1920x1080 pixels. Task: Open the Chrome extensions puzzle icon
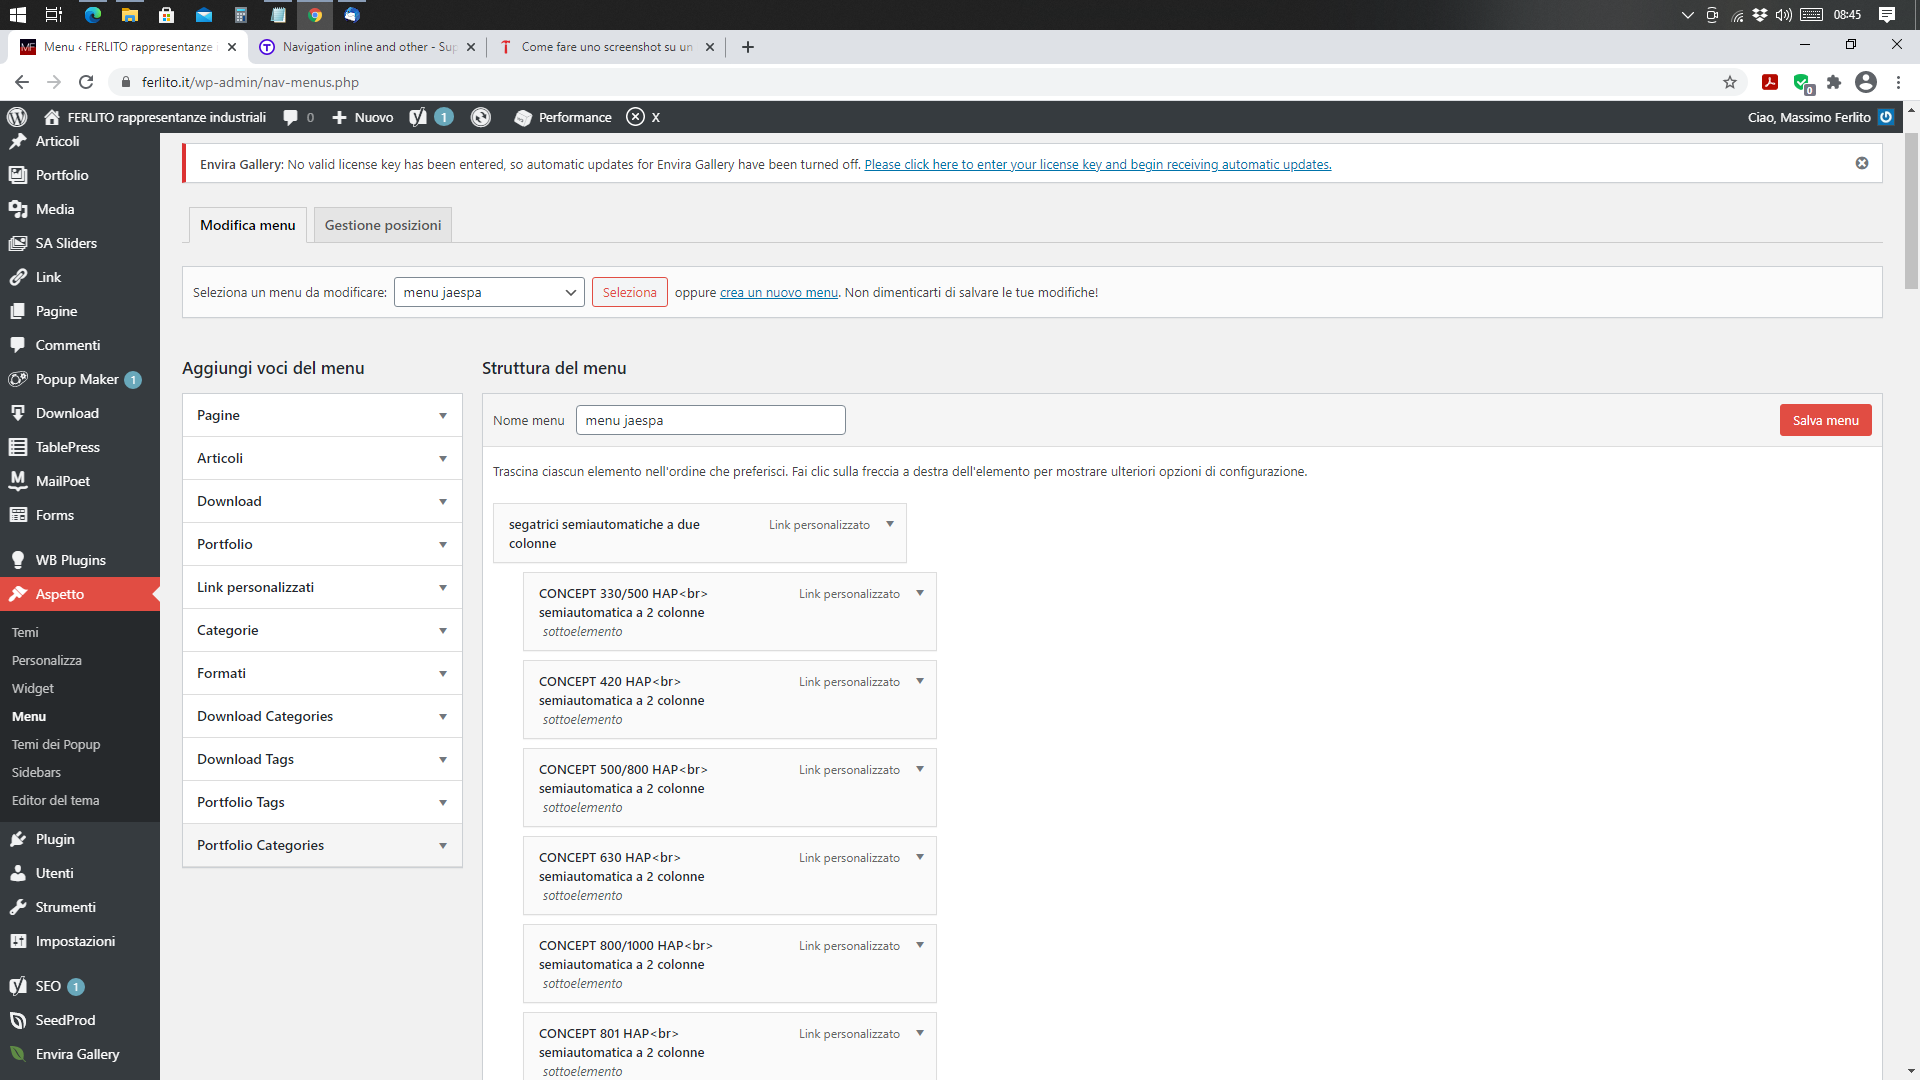[1833, 82]
